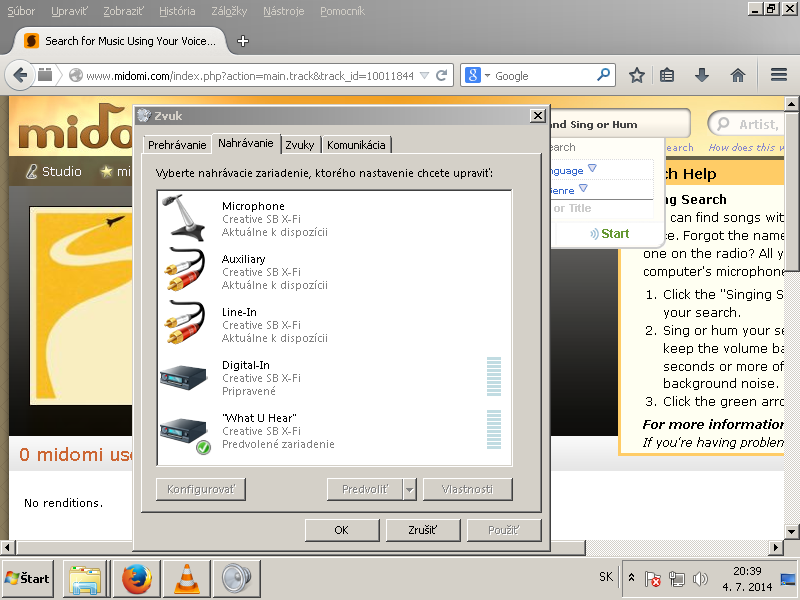Go back with Firefox back arrow
The image size is (800, 600).
click(x=19, y=76)
